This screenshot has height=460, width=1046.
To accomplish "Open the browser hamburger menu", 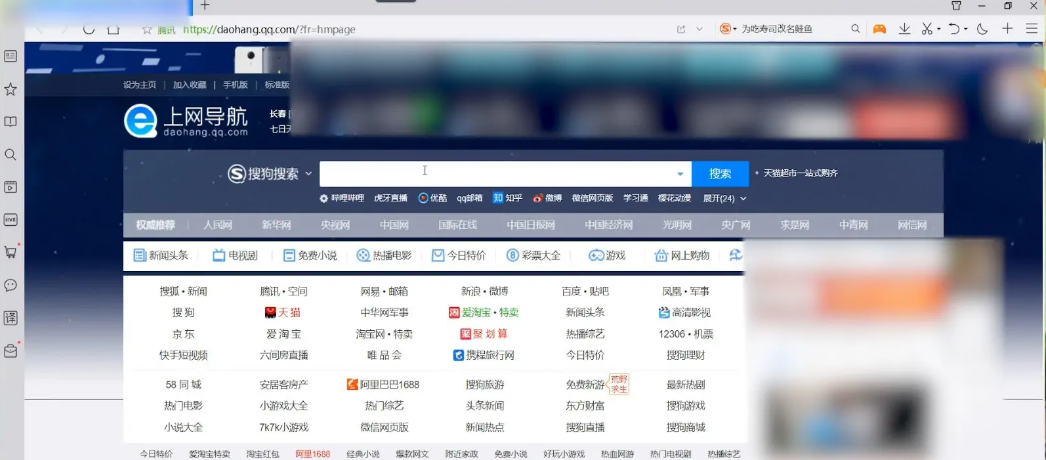I will click(x=1032, y=29).
